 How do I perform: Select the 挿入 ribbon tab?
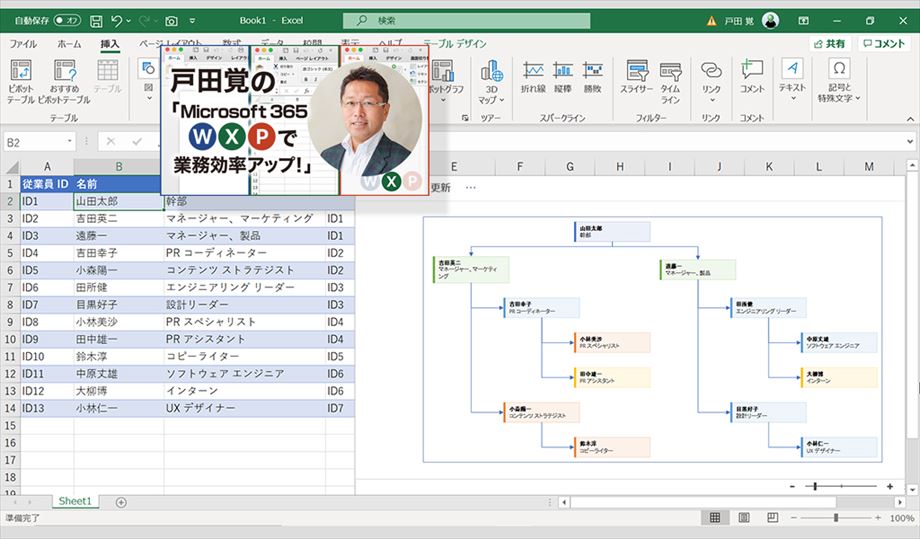coord(110,44)
